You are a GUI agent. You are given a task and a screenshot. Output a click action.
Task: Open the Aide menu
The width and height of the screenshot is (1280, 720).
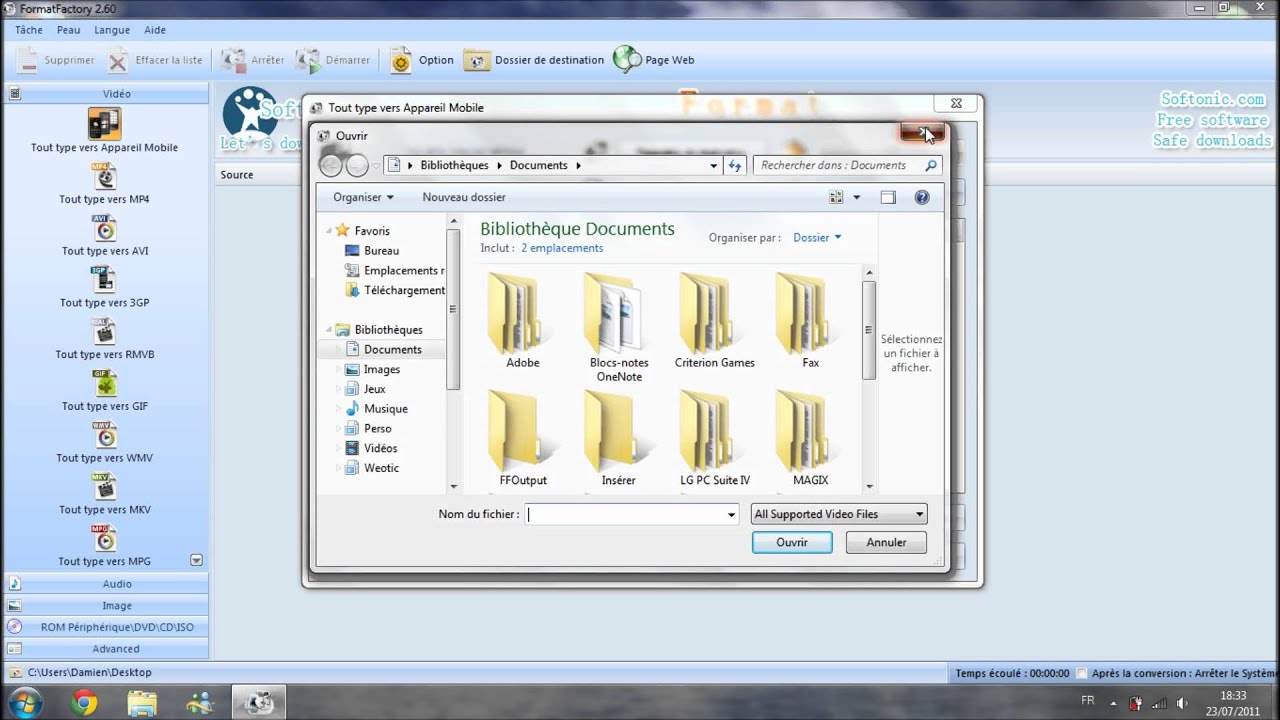155,30
